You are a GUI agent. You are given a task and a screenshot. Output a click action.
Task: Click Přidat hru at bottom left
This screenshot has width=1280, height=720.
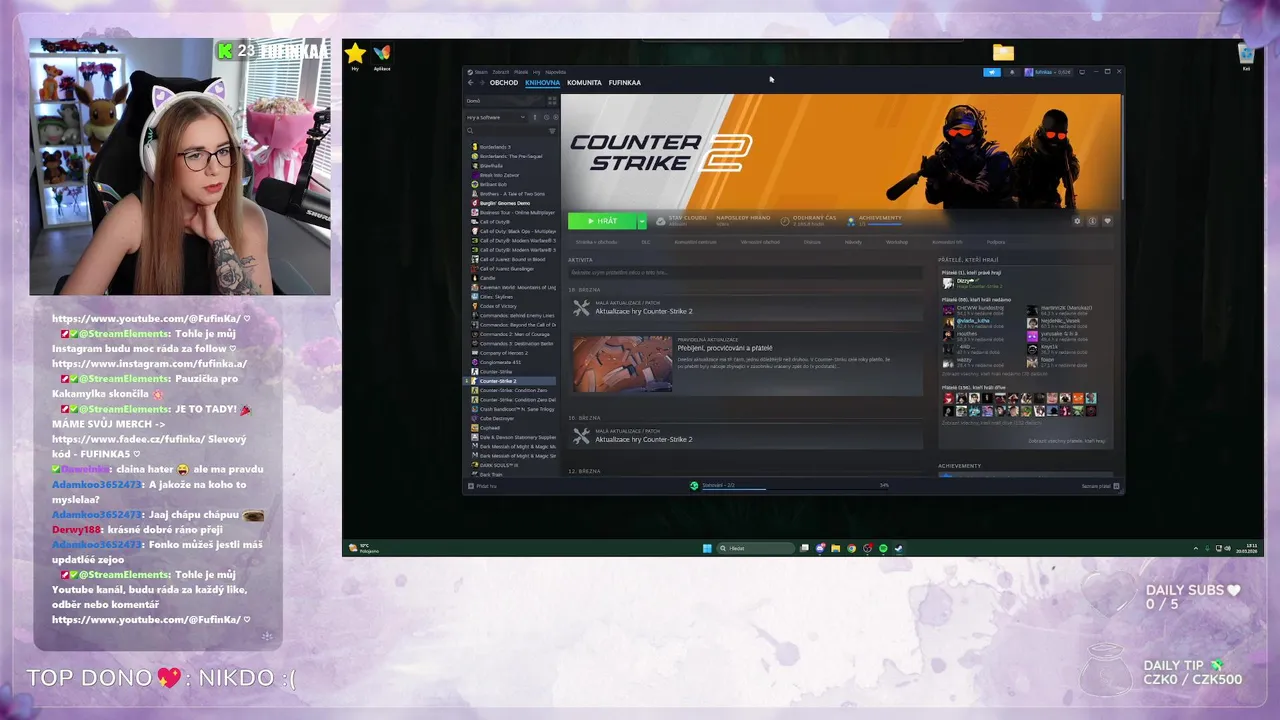pos(482,486)
